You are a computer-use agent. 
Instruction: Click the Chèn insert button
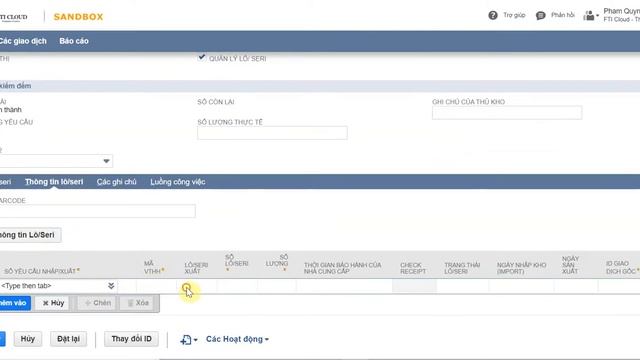97,303
